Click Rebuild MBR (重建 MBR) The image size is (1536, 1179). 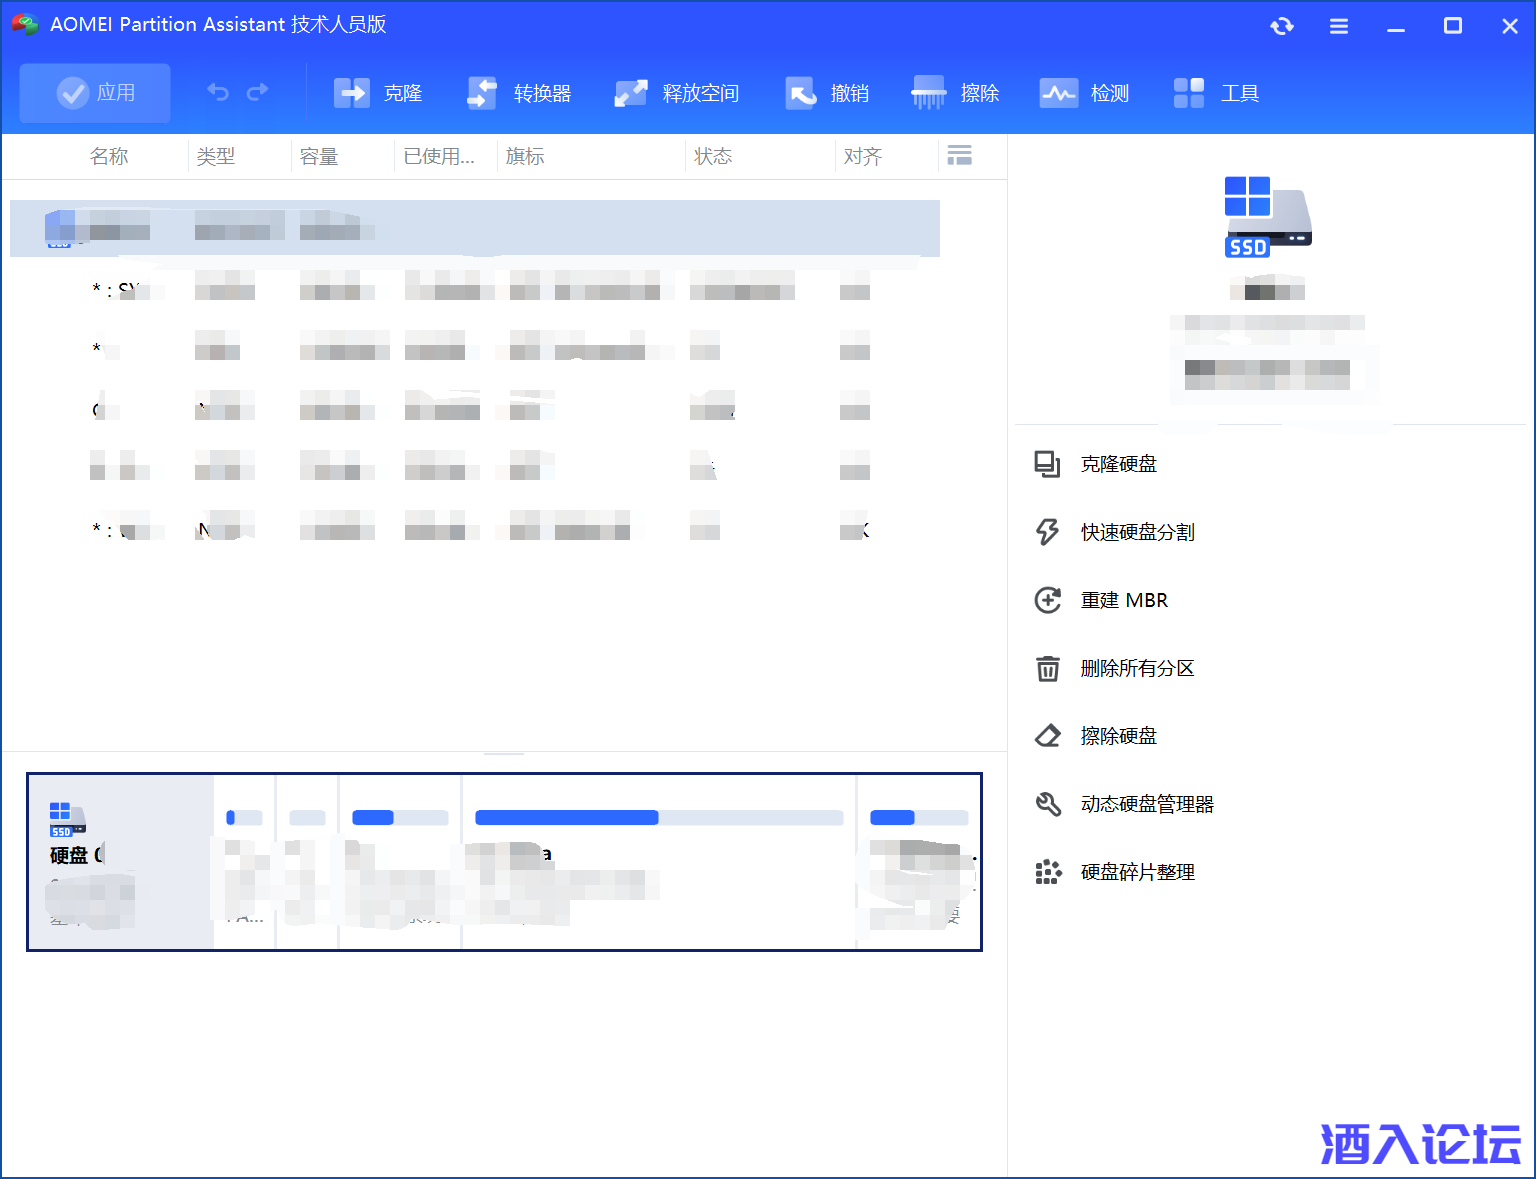tap(1124, 600)
